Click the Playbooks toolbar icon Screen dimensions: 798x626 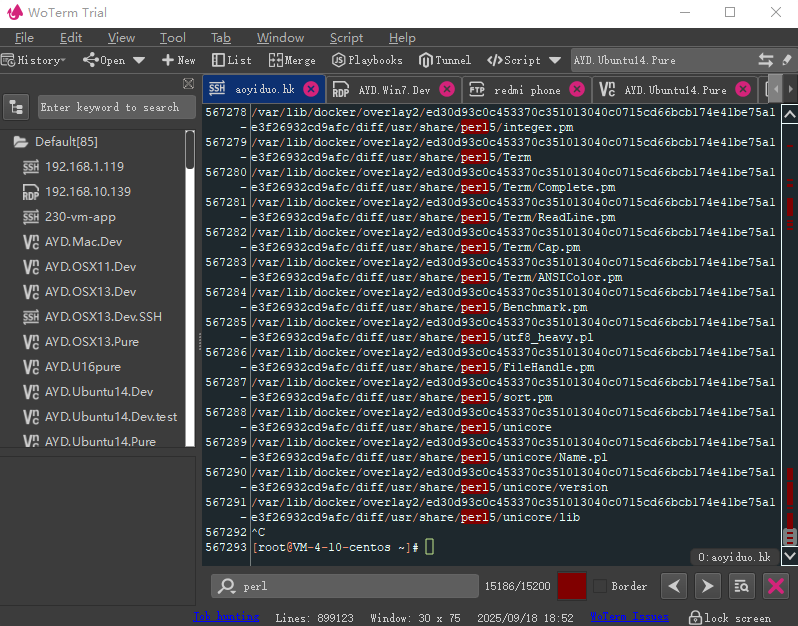pos(367,60)
